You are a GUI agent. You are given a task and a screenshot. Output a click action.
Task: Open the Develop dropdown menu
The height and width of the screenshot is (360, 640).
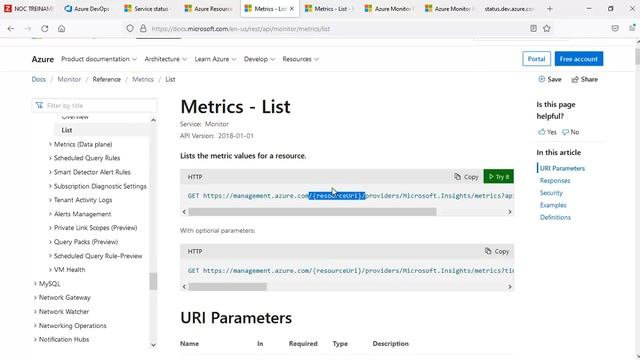(x=259, y=59)
